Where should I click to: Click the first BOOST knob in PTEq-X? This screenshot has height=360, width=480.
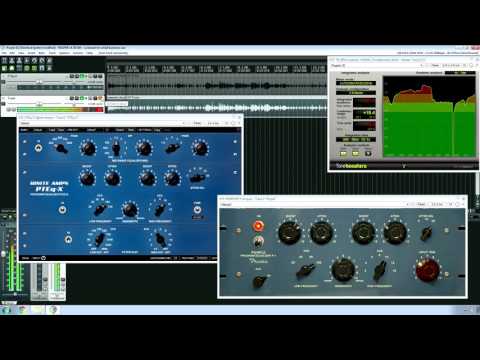(x=87, y=178)
